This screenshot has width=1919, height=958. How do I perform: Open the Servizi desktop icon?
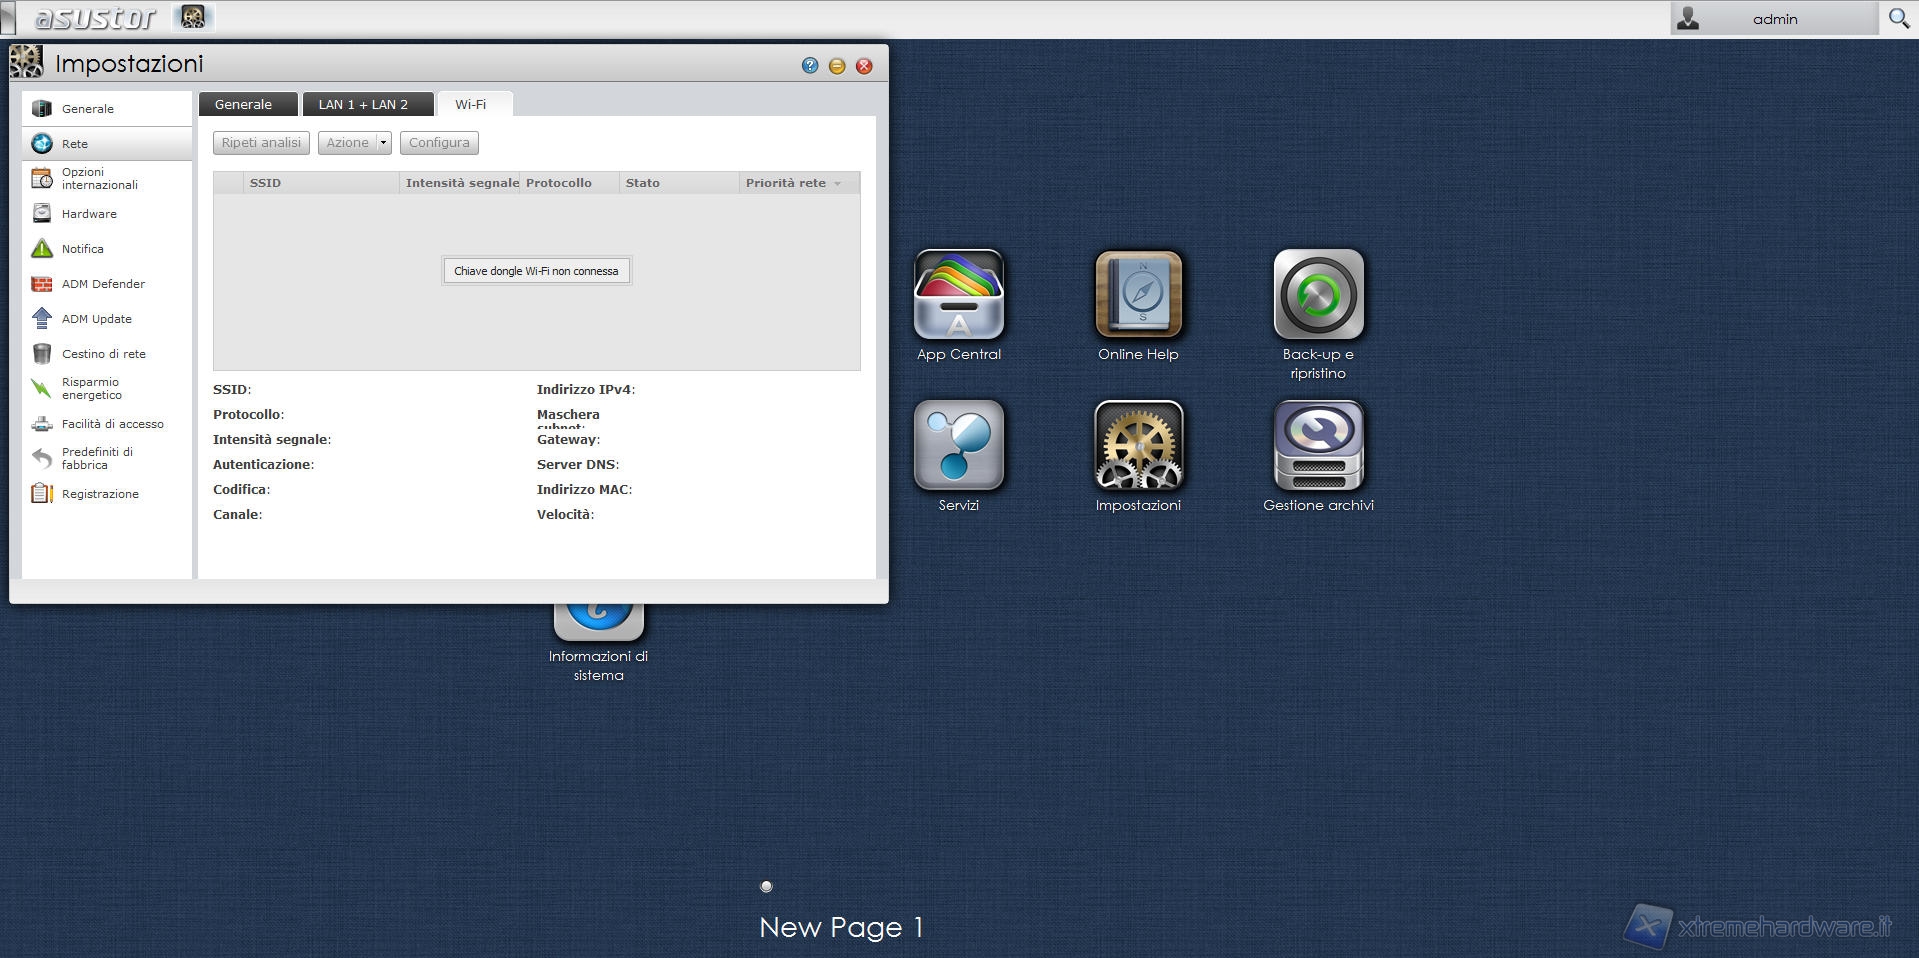point(958,446)
